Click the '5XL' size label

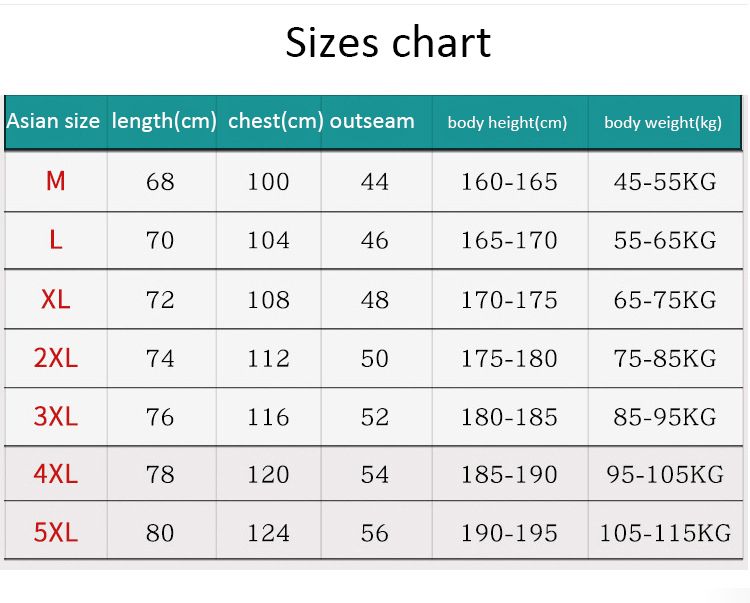55,532
